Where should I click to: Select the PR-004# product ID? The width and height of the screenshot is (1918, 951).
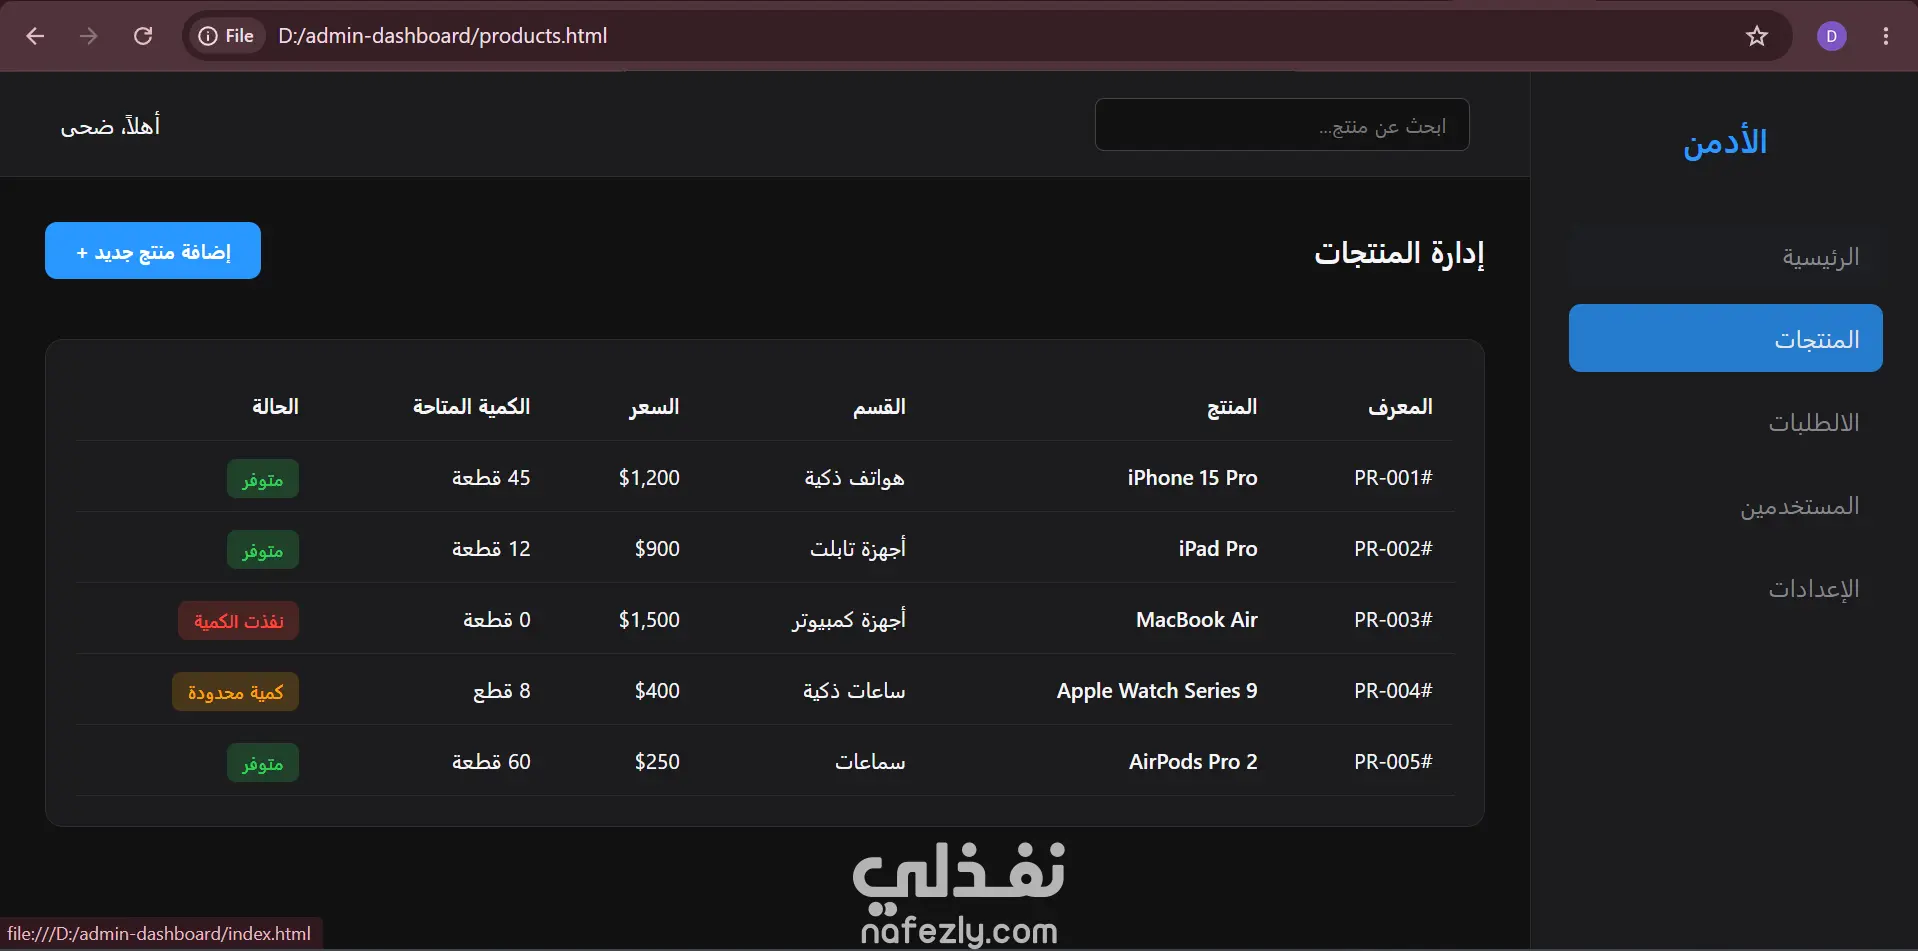tap(1393, 691)
